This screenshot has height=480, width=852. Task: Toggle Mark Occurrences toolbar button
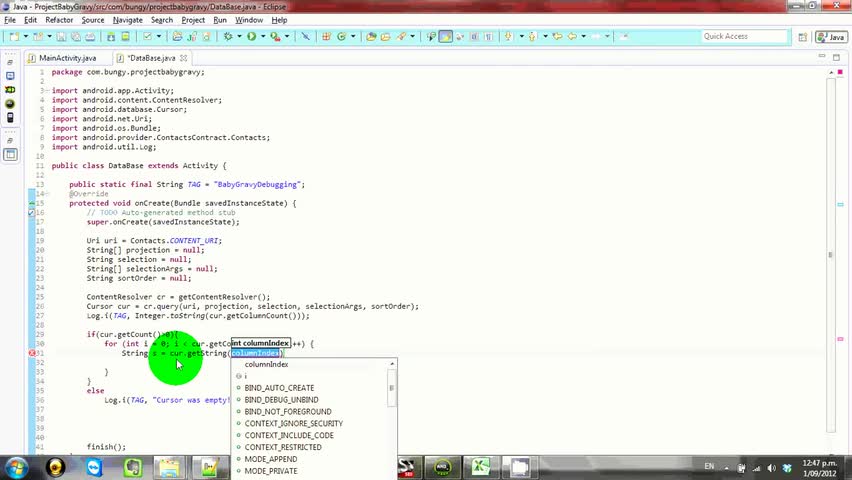tap(446, 36)
